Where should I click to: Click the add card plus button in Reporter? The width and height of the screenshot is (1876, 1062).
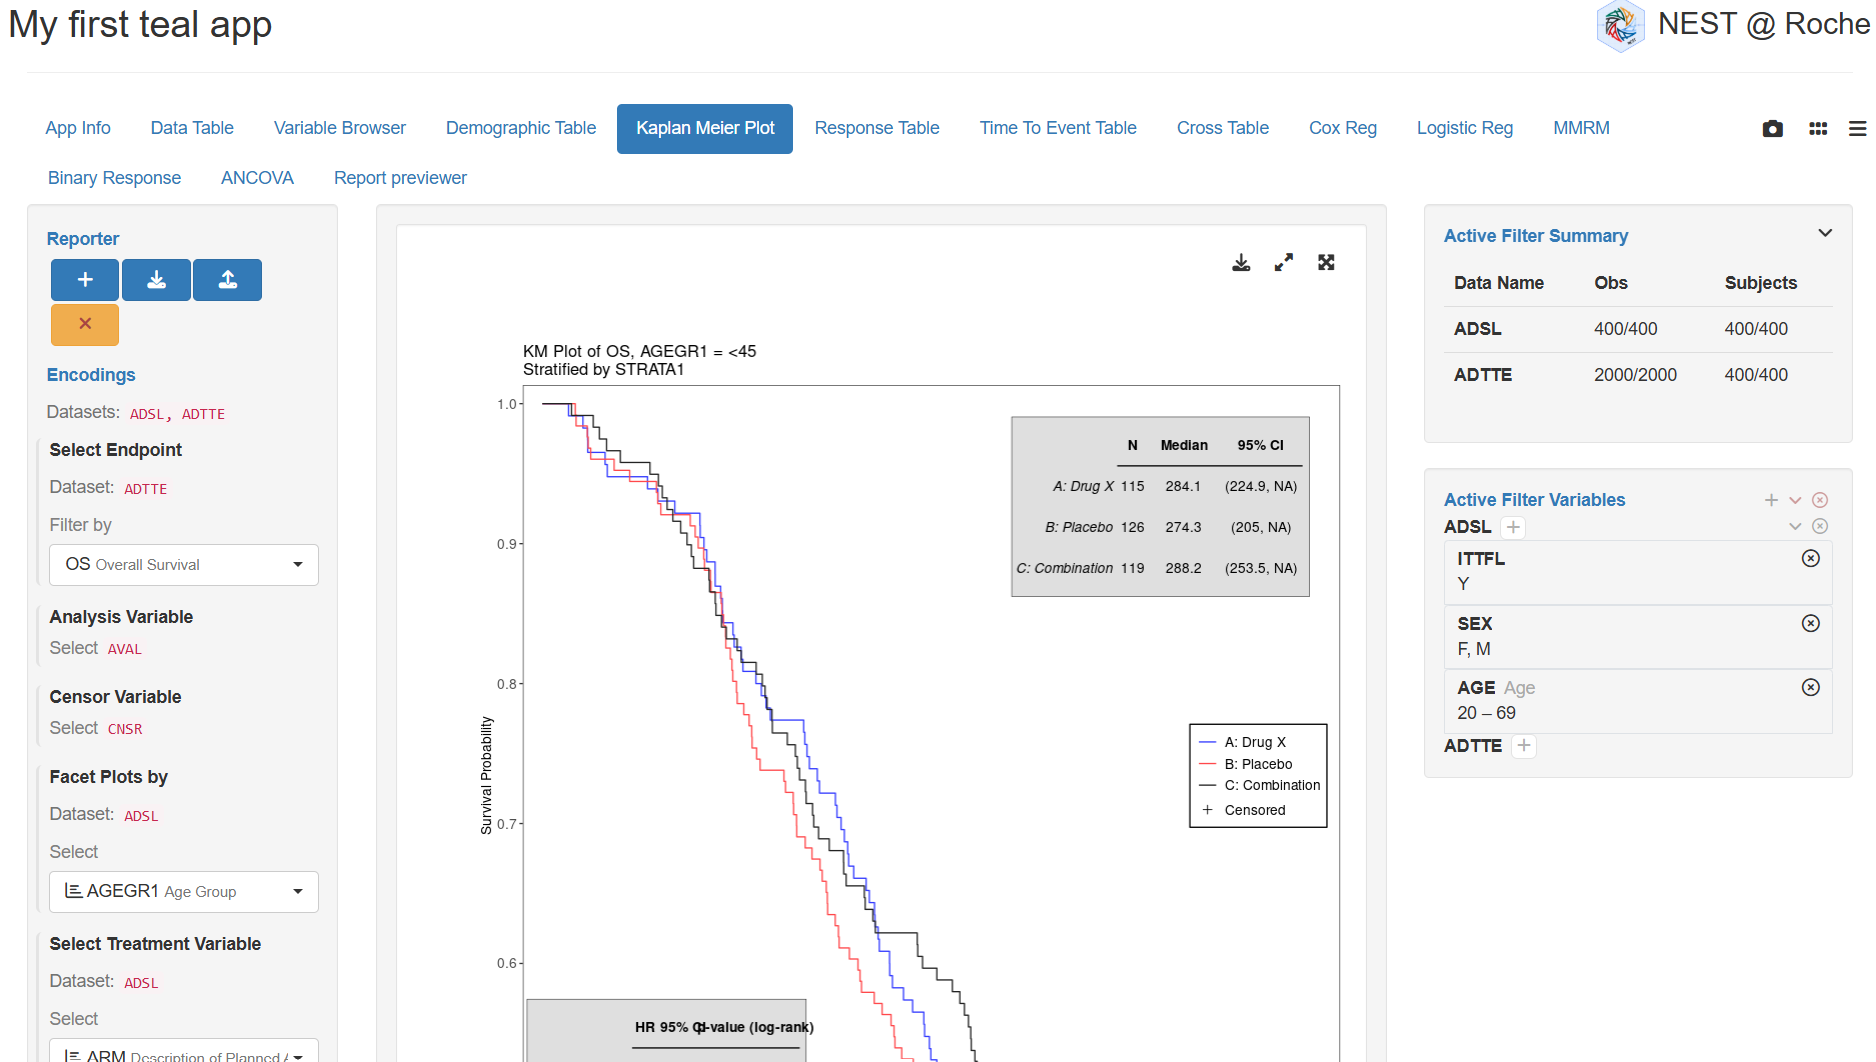pos(85,280)
